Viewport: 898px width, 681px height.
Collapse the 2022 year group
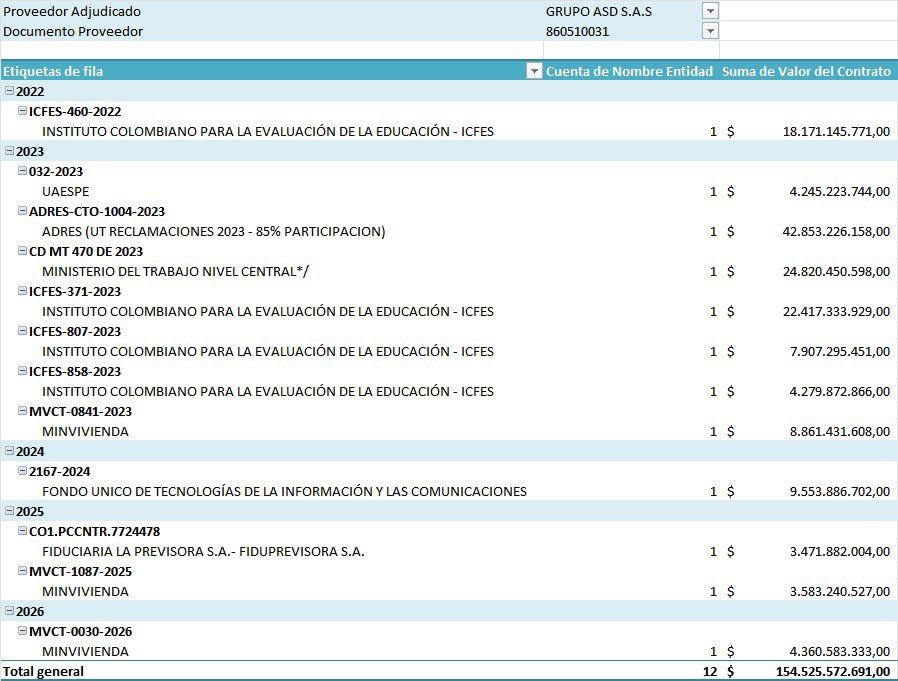(x=9, y=90)
